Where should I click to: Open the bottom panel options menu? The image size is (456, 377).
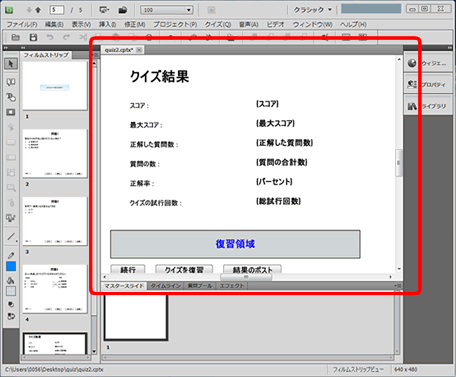(x=398, y=286)
